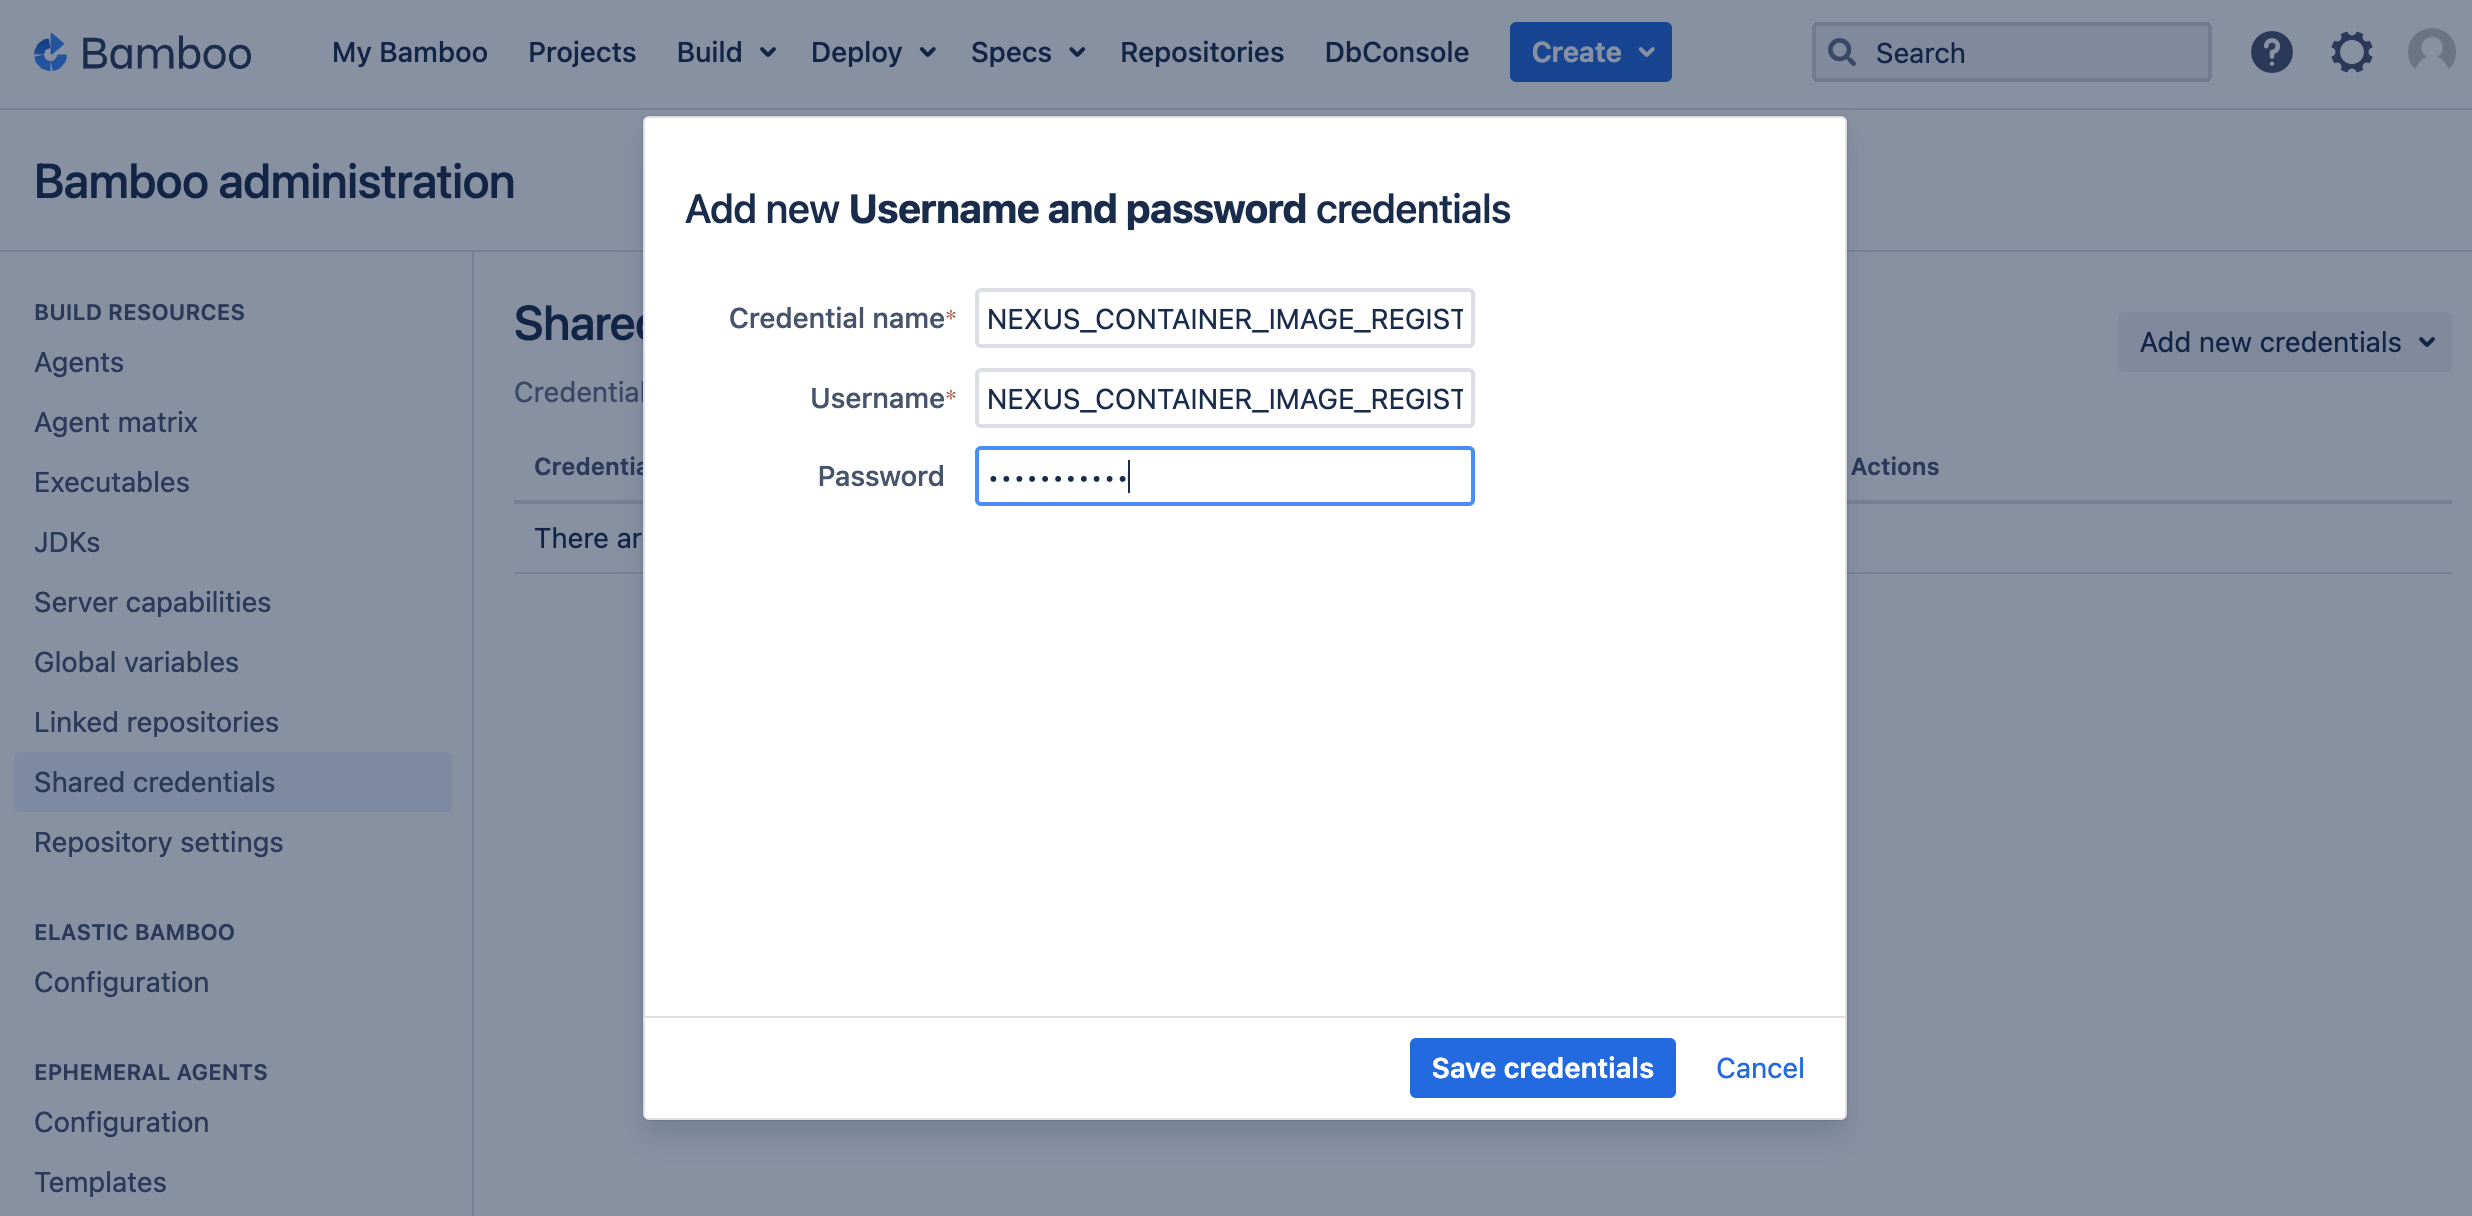Focus the Username input field
The width and height of the screenshot is (2472, 1216).
(x=1224, y=398)
